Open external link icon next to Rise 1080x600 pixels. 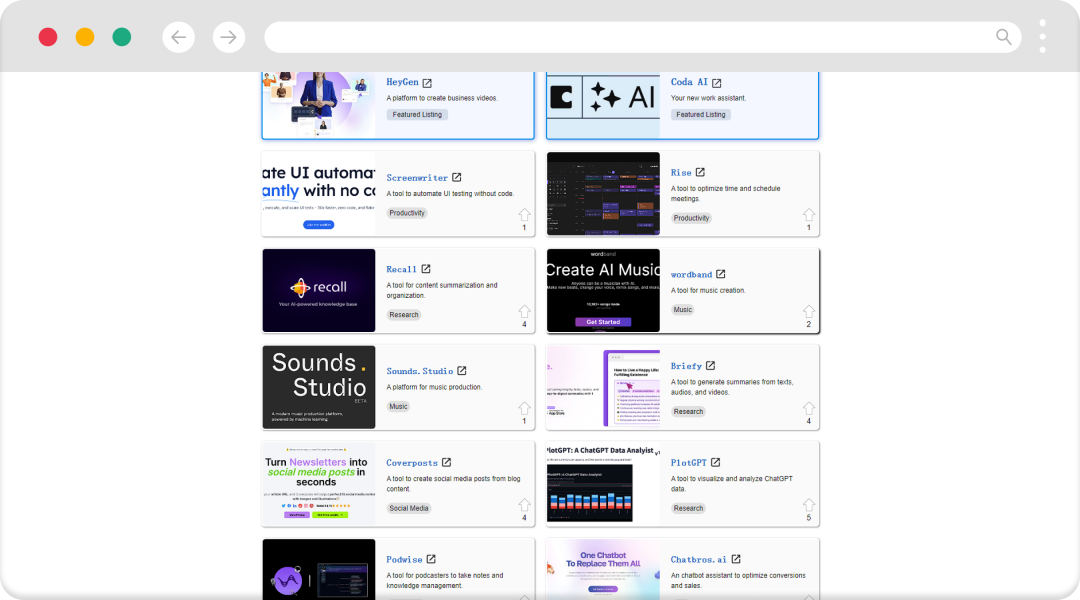tap(700, 172)
